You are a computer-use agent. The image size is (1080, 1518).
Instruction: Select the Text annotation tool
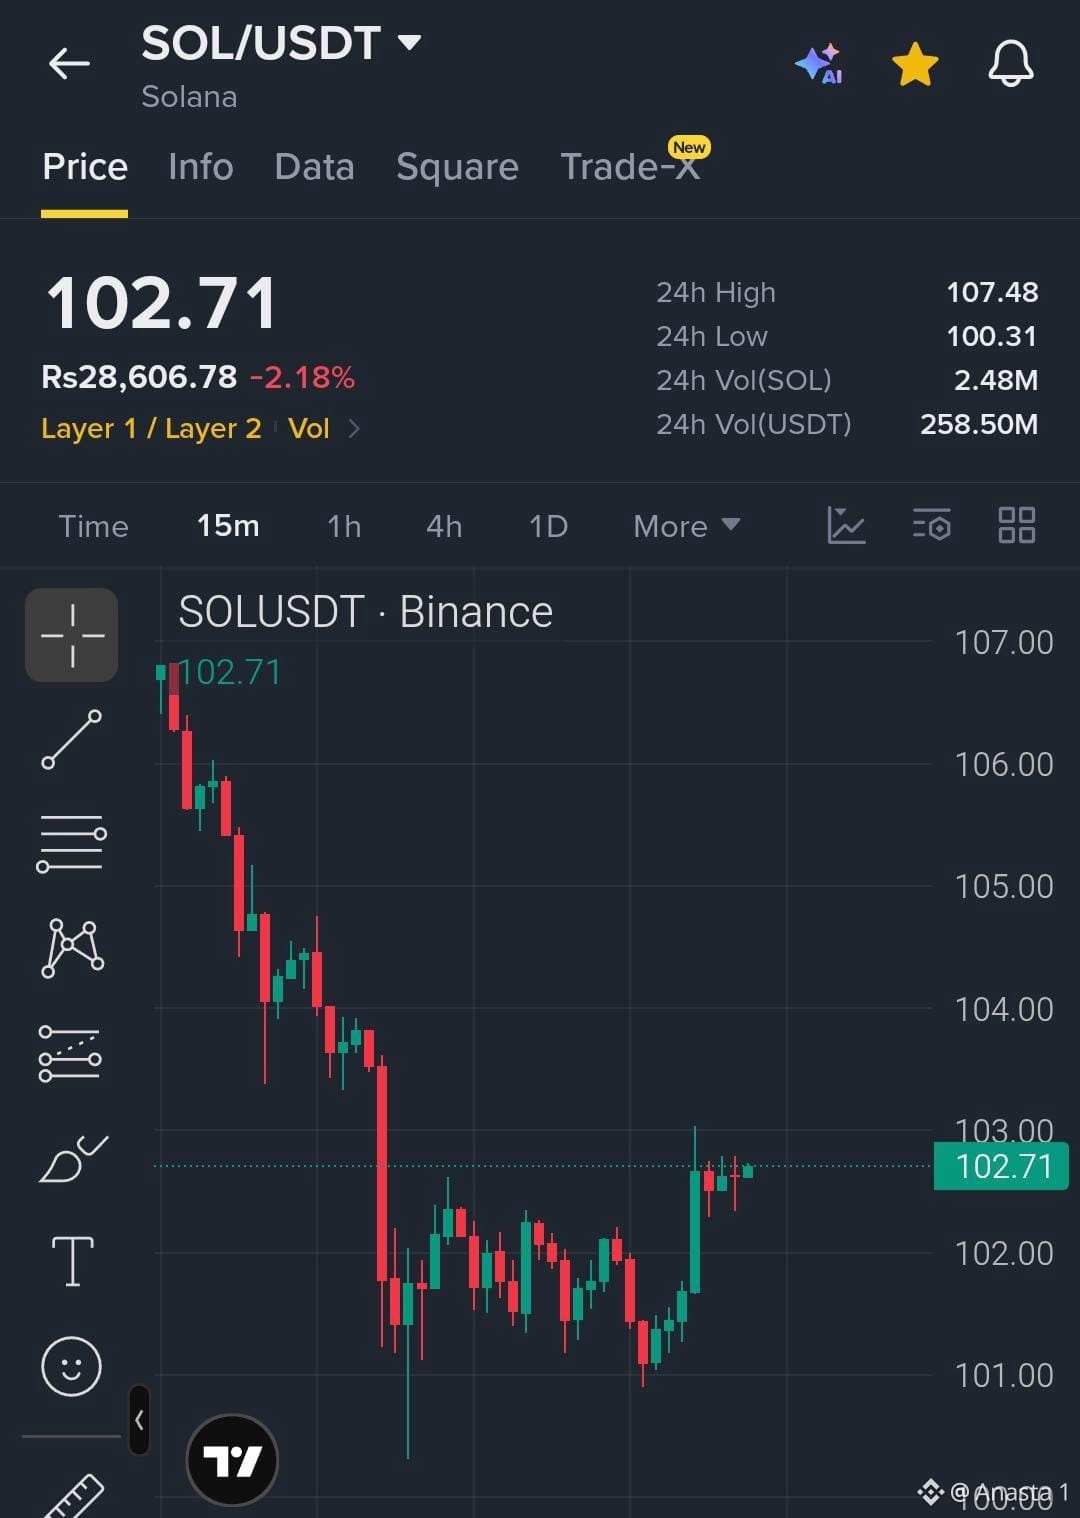[x=72, y=1261]
